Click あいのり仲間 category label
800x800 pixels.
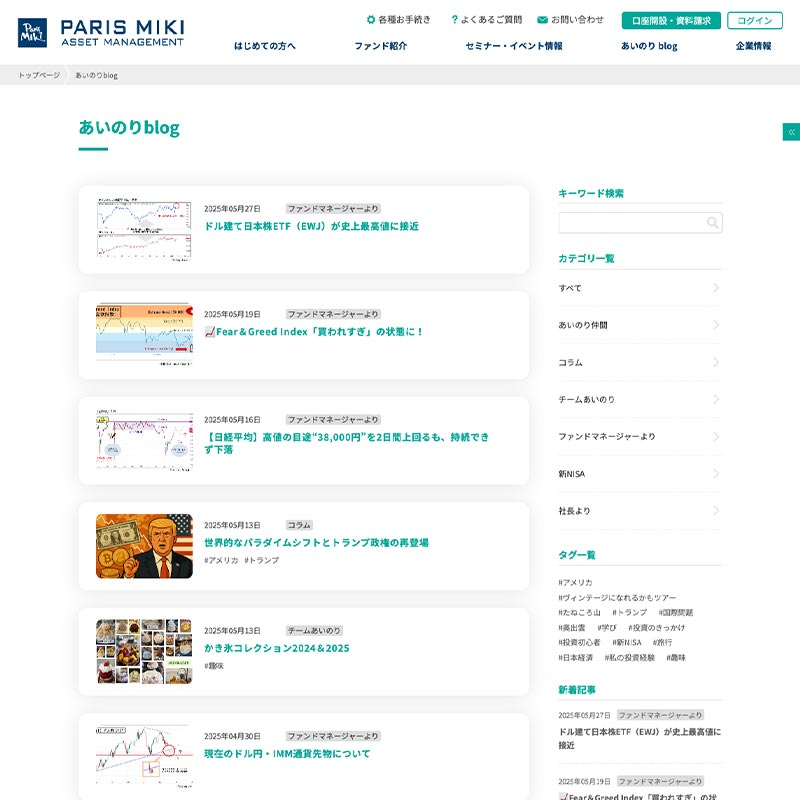(x=583, y=325)
